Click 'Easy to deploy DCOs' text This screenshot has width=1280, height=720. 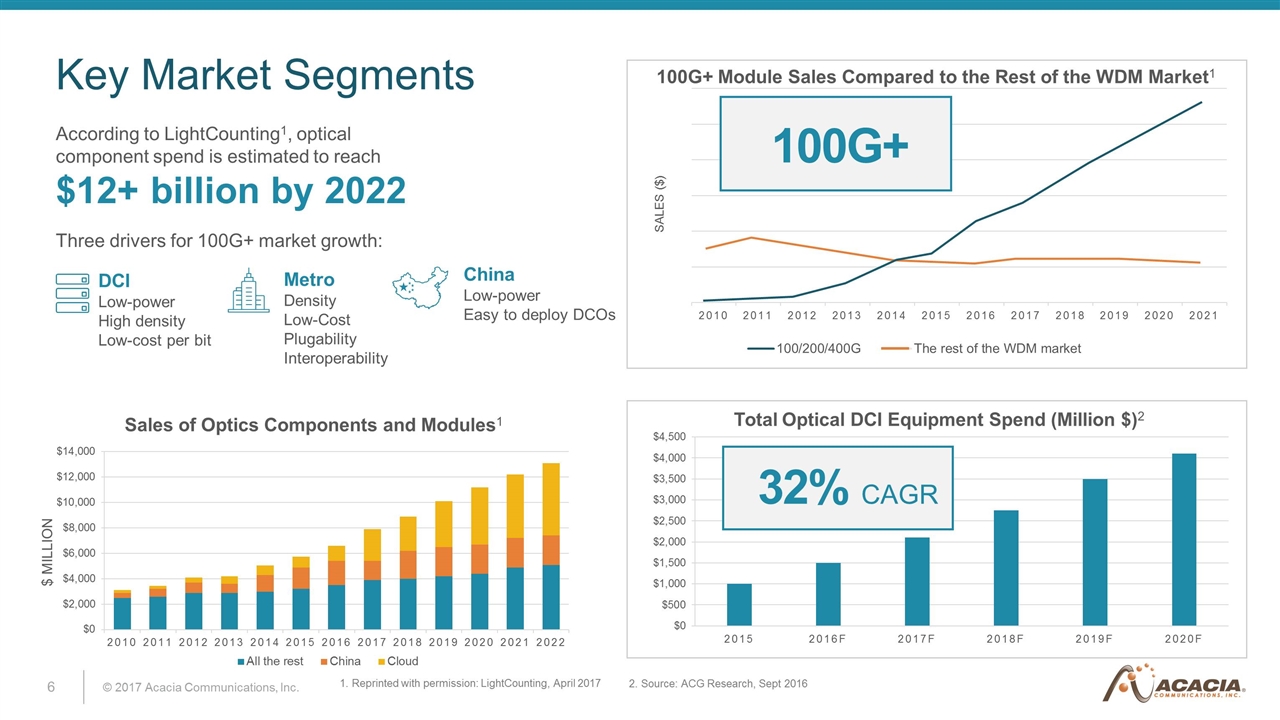click(539, 315)
